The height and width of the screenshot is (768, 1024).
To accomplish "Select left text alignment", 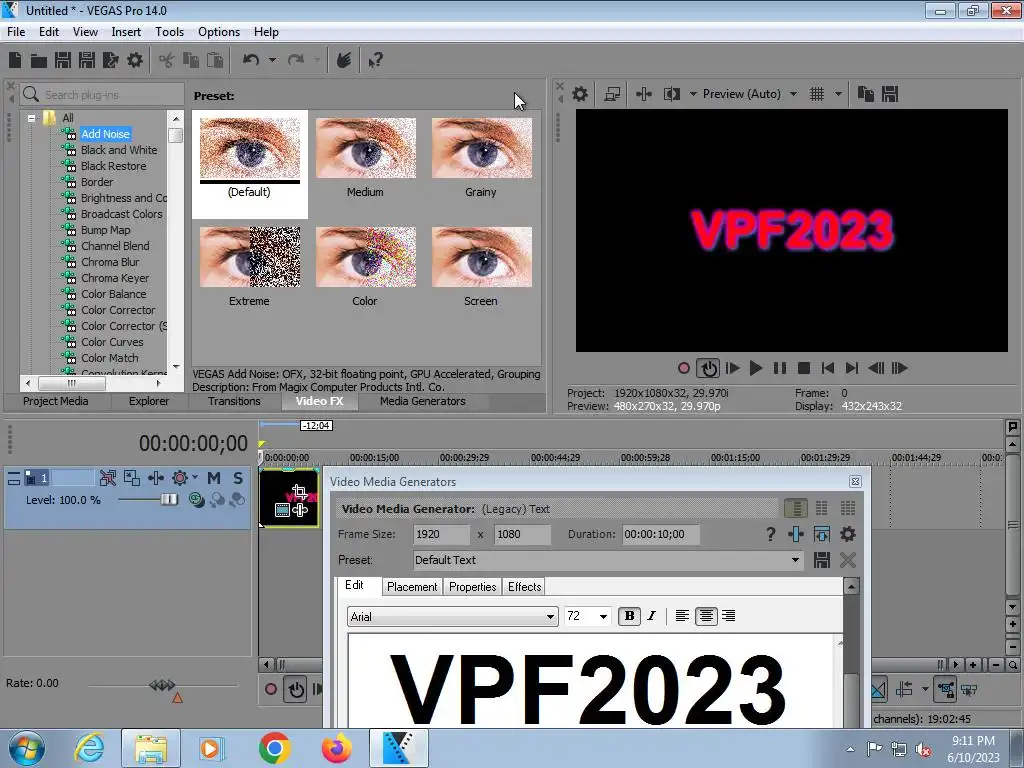I will click(x=682, y=616).
